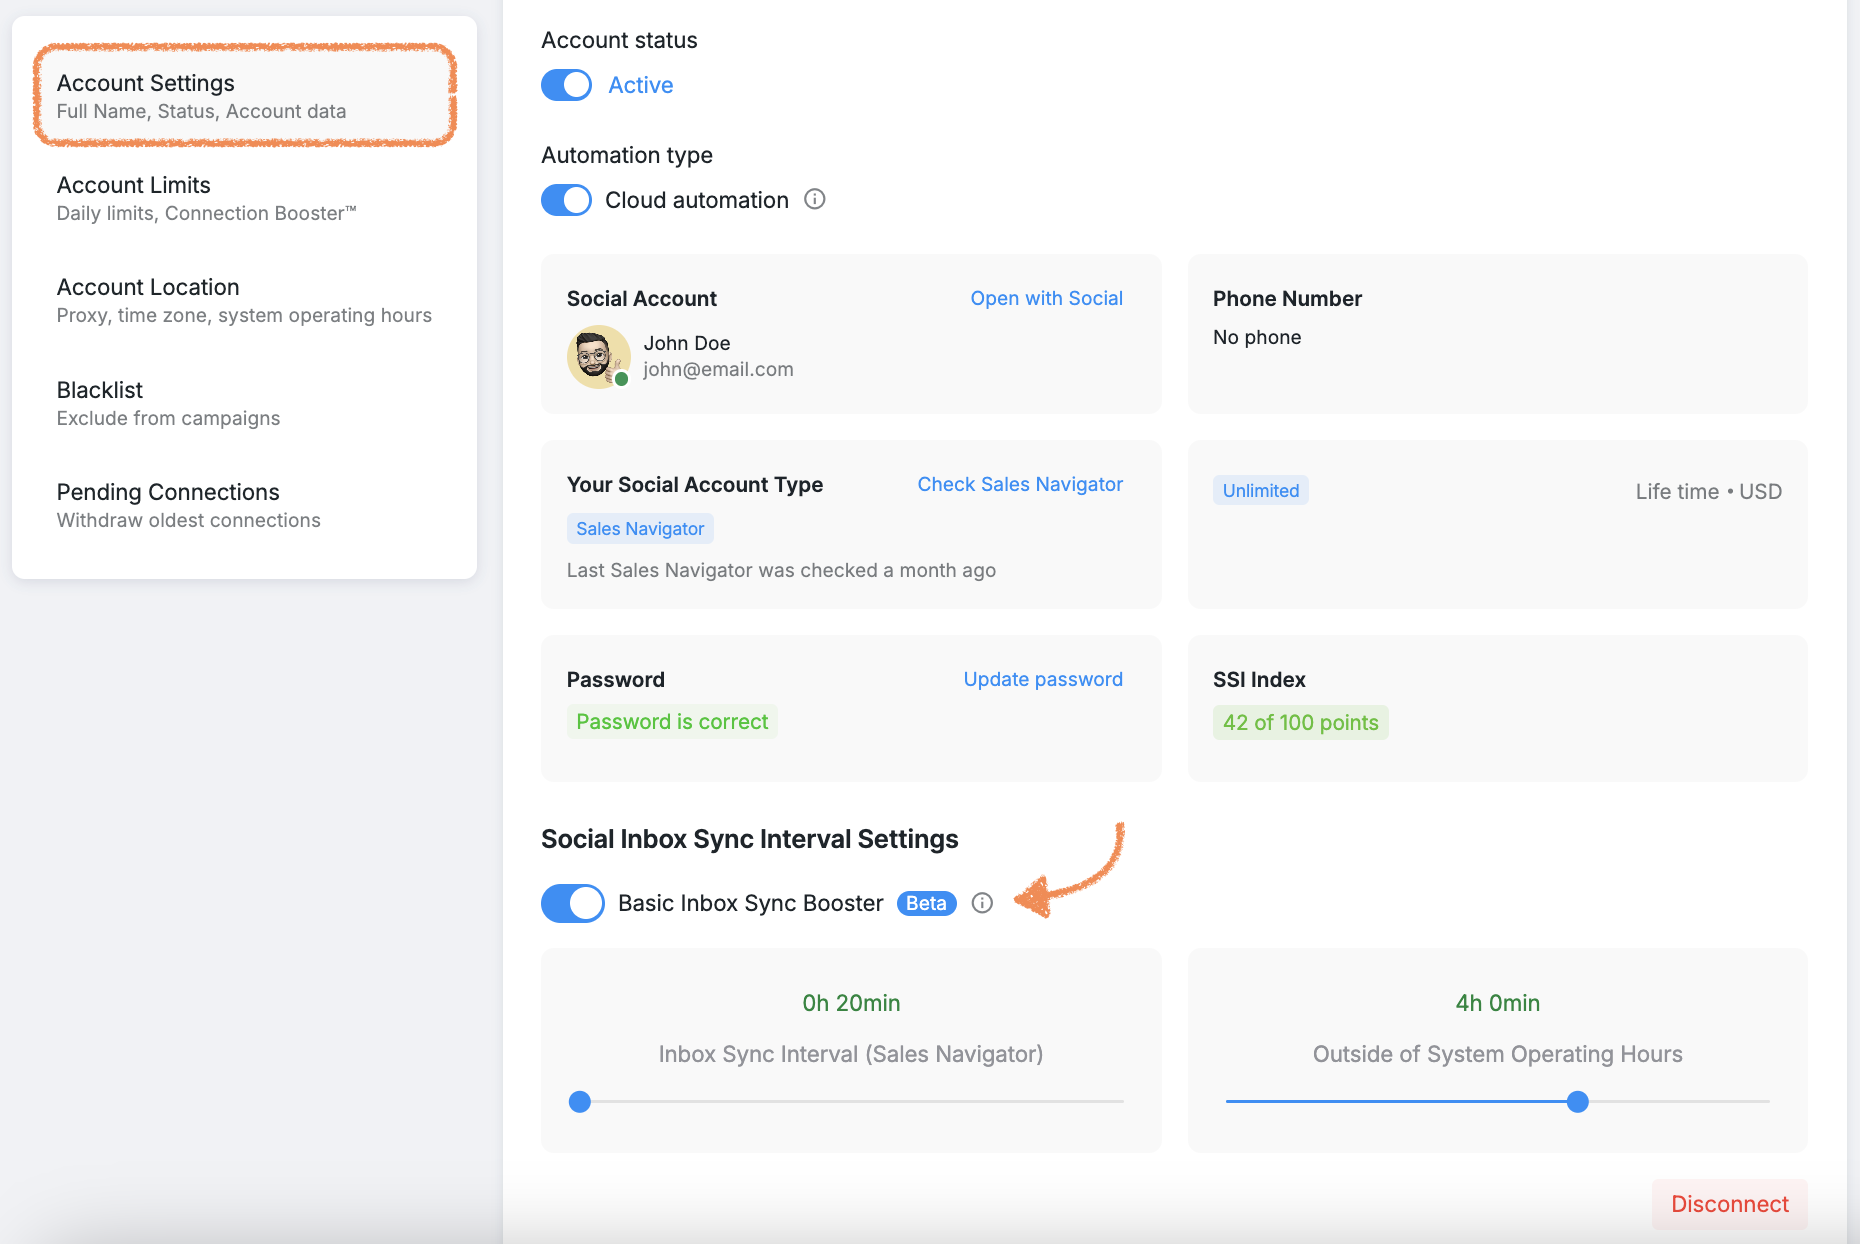This screenshot has height=1244, width=1860.
Task: Click John Doe's profile avatar
Action: click(x=598, y=357)
